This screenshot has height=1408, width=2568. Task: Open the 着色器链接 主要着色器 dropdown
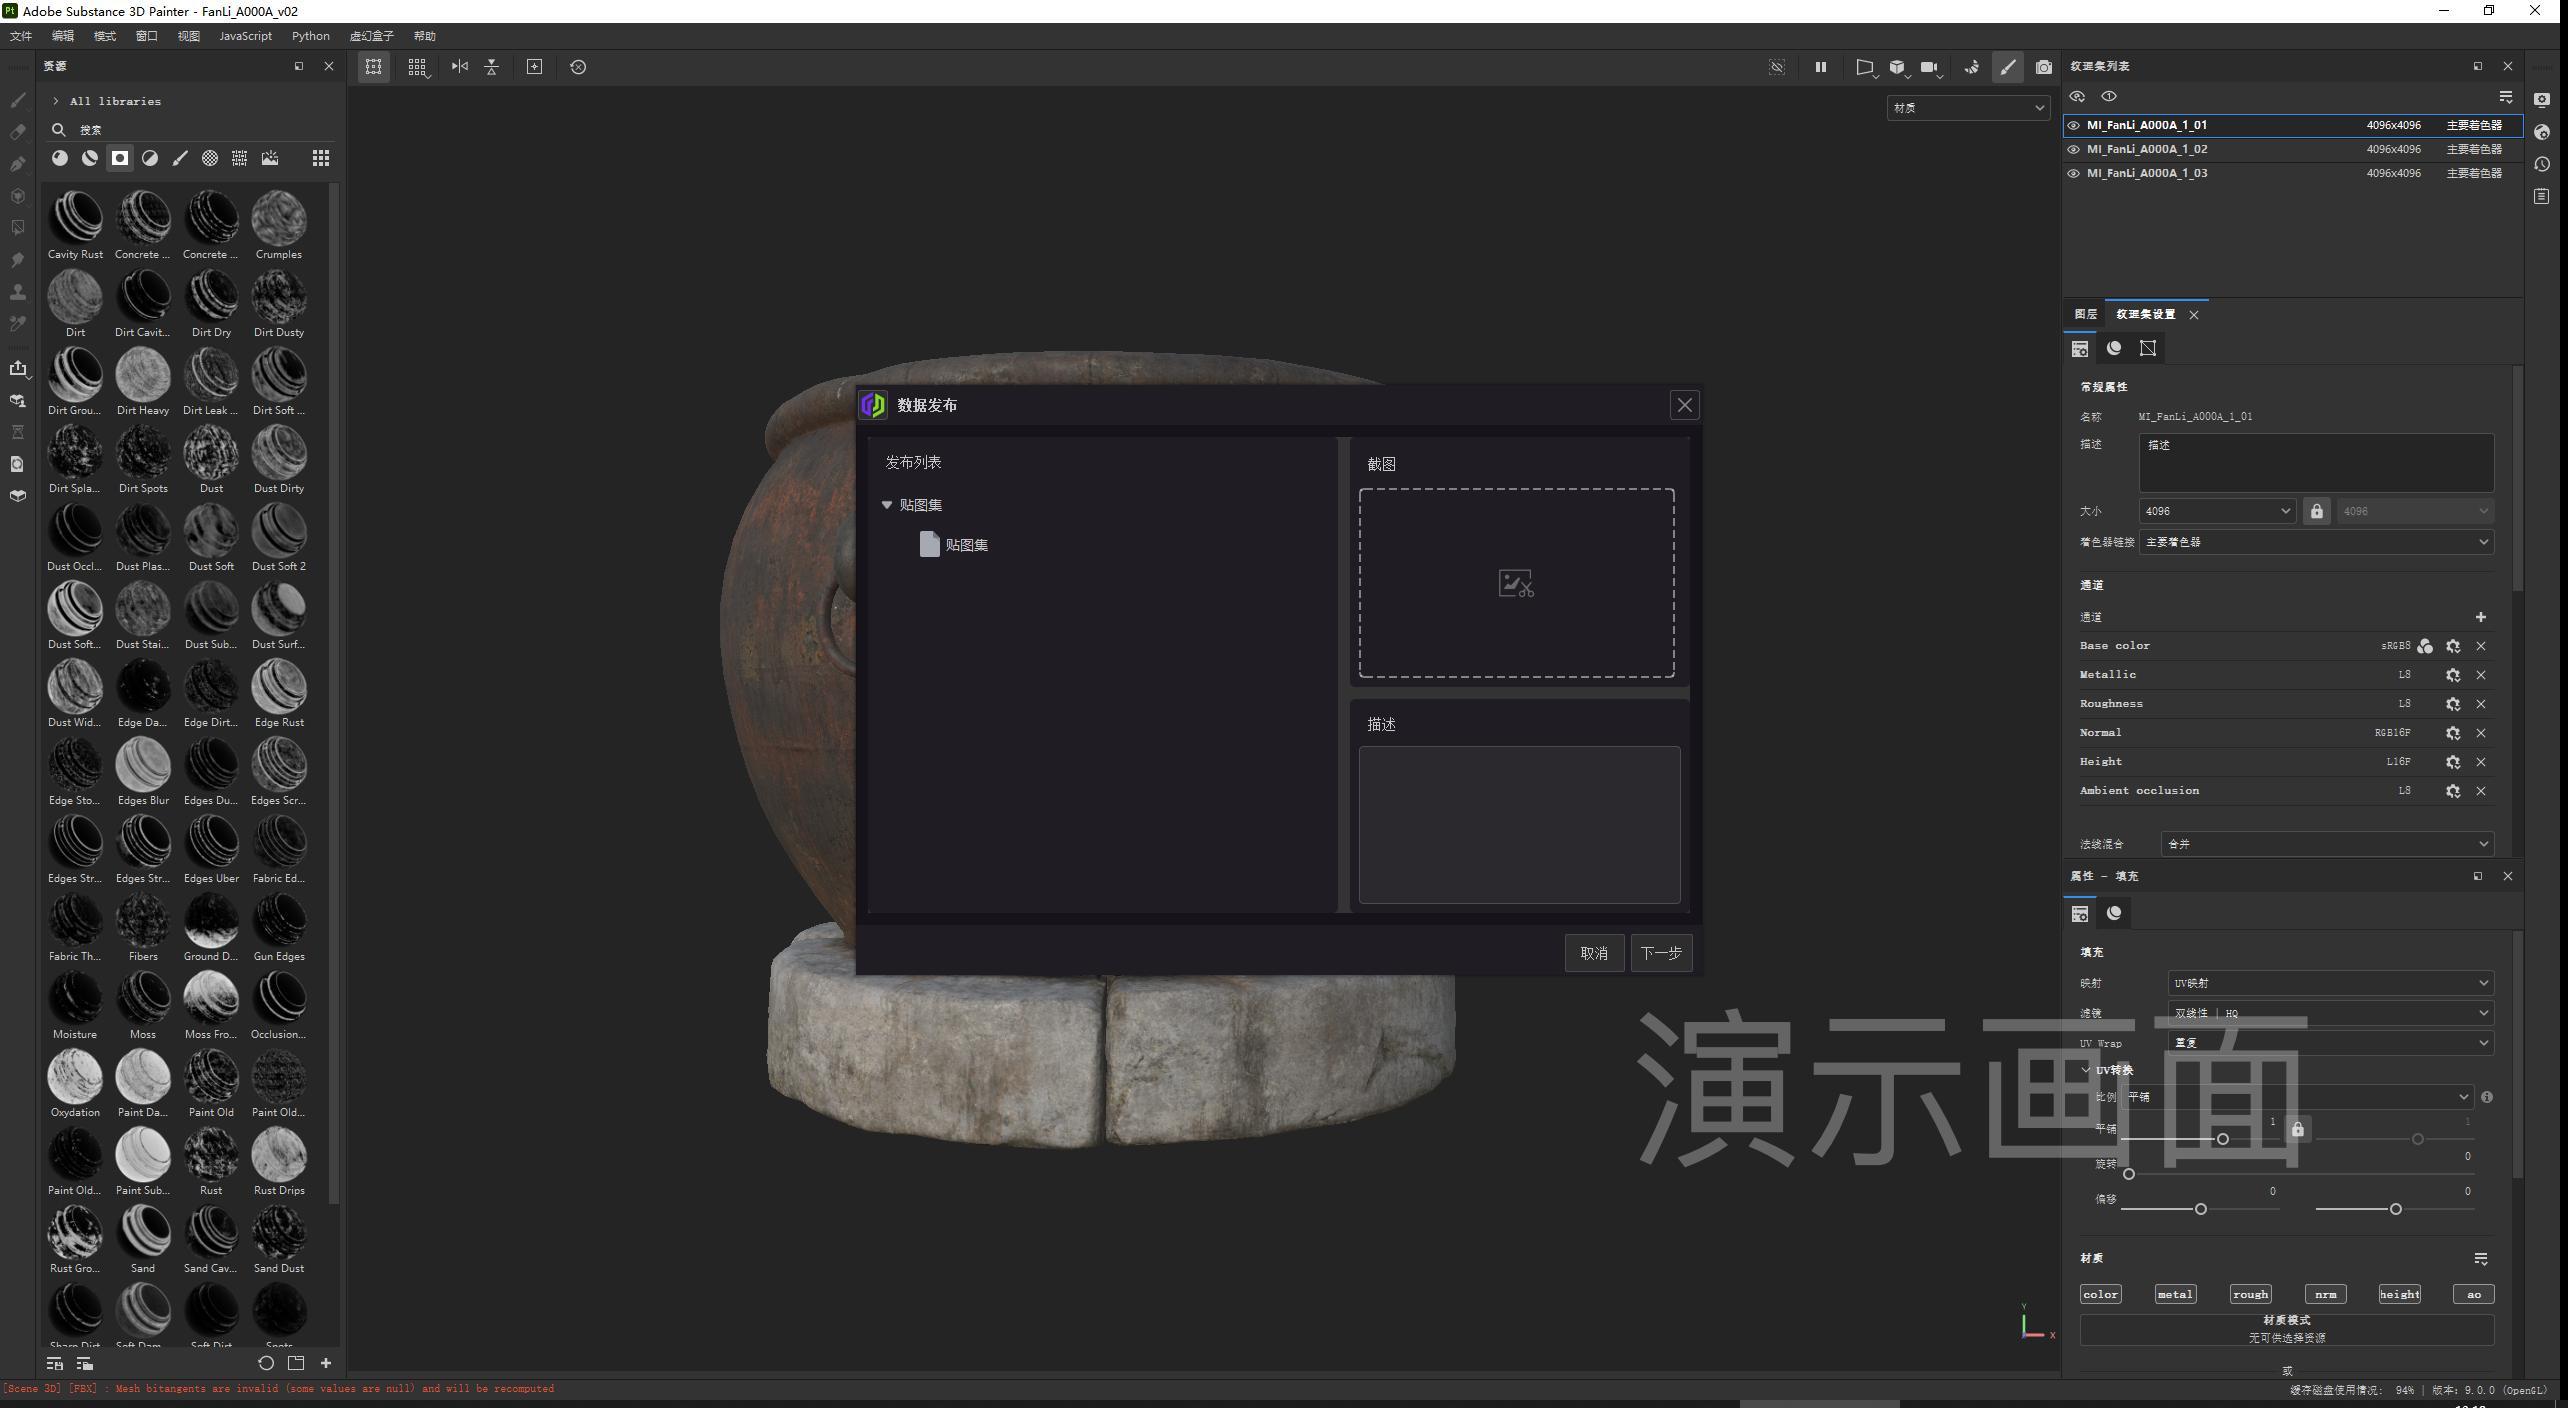(x=2316, y=542)
